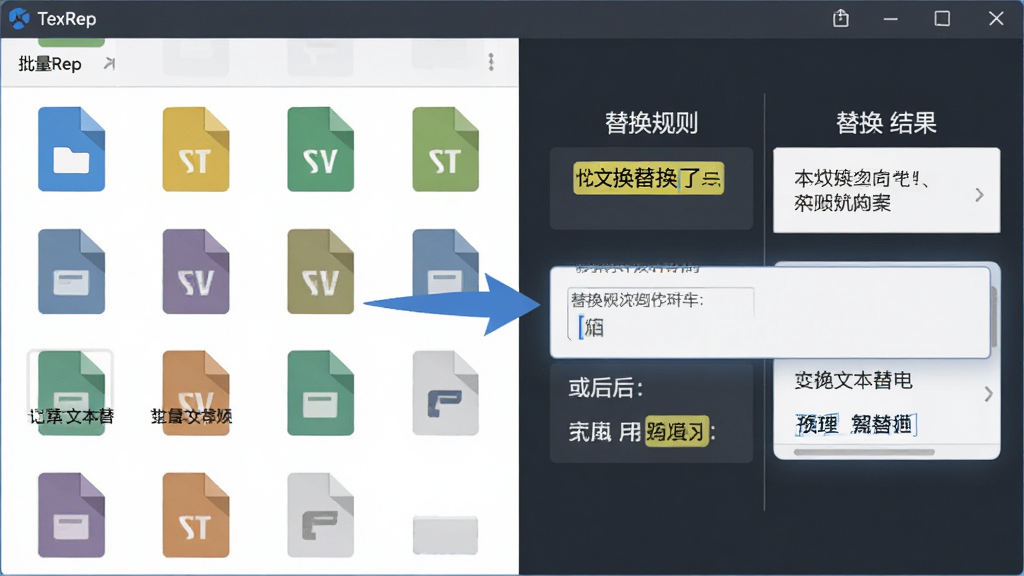Click the arrow icon beside 批量Rep

point(109,63)
